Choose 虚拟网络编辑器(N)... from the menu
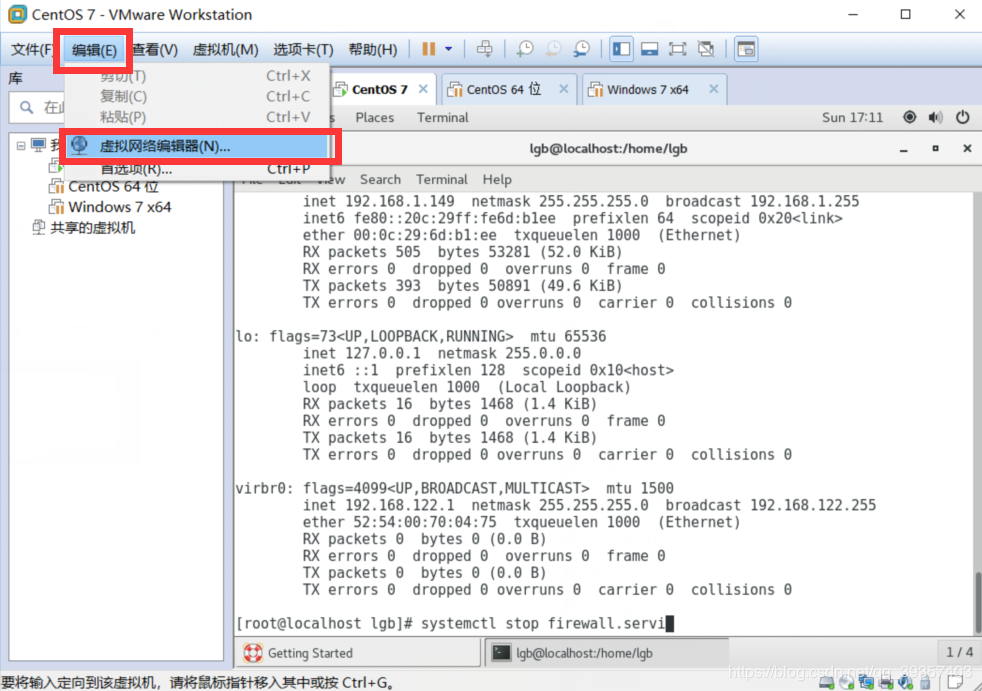This screenshot has width=982, height=691. click(x=197, y=146)
